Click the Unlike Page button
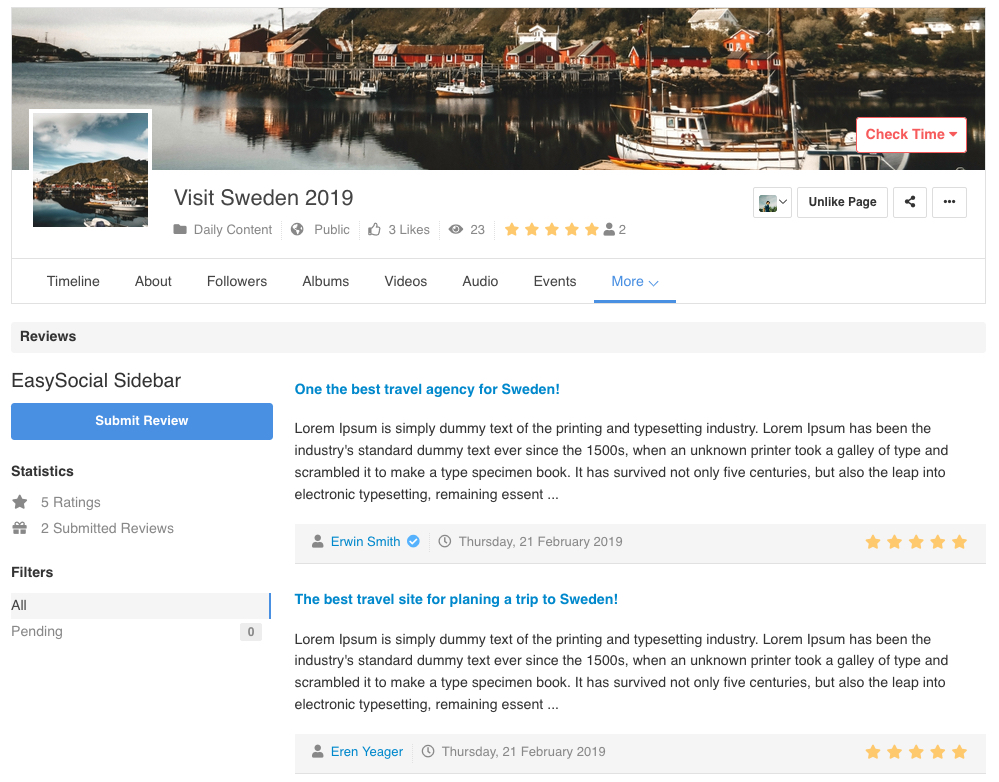Viewport: 999px width, 782px height. [842, 202]
